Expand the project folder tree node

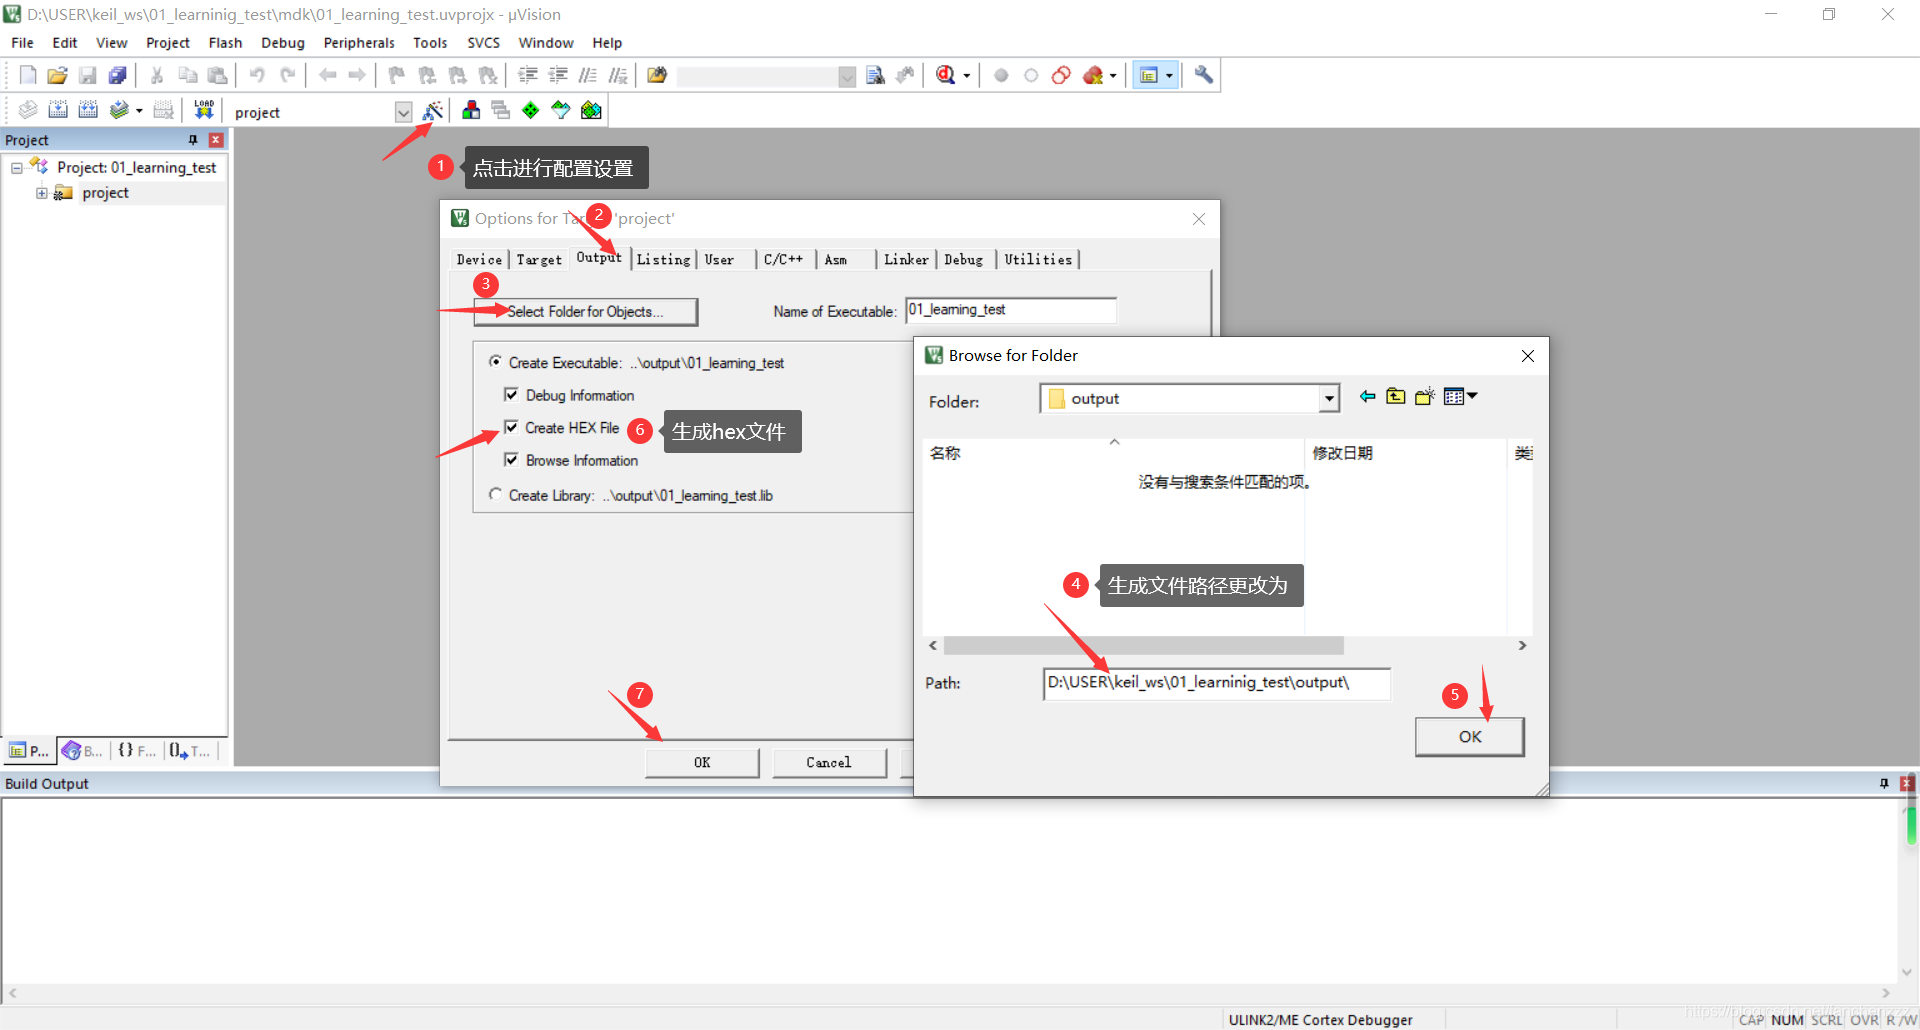(42, 193)
